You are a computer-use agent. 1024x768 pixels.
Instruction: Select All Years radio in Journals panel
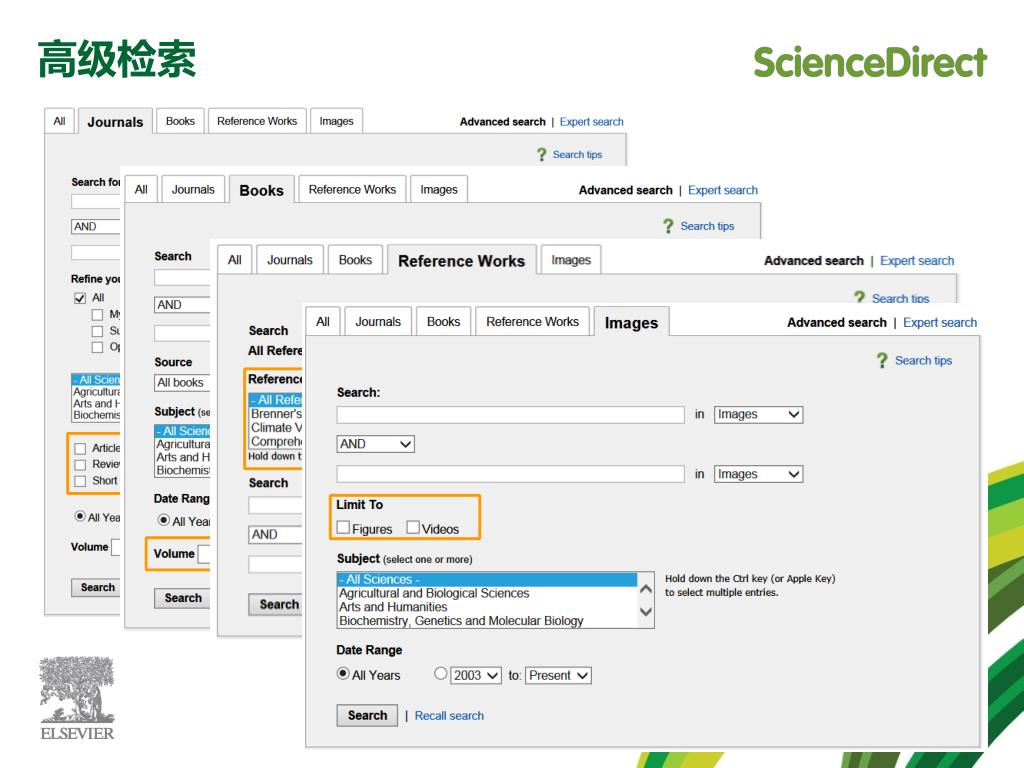pos(80,517)
